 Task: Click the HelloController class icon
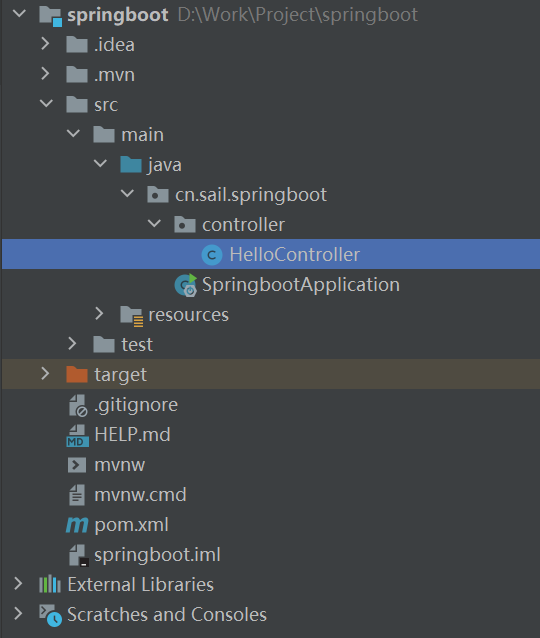212,255
